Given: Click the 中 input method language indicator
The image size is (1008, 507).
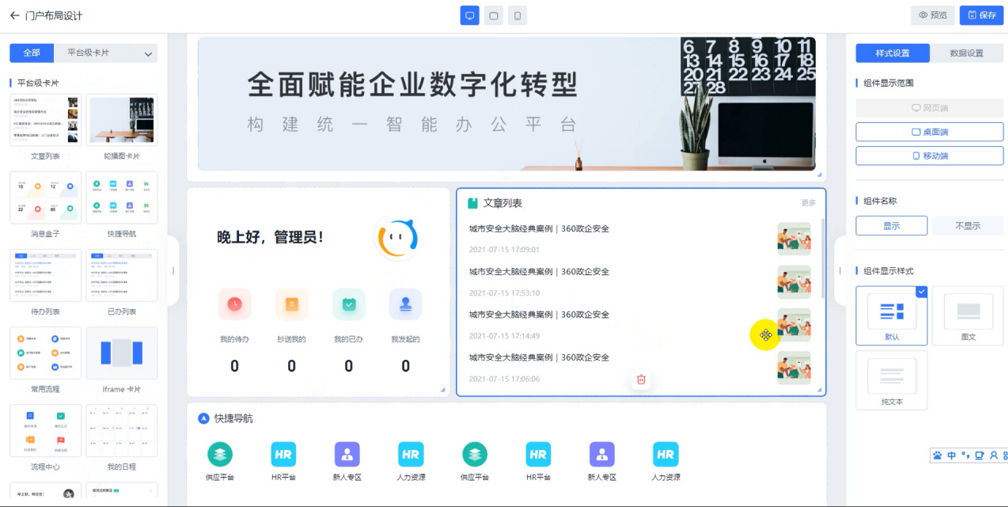Looking at the screenshot, I should [951, 456].
